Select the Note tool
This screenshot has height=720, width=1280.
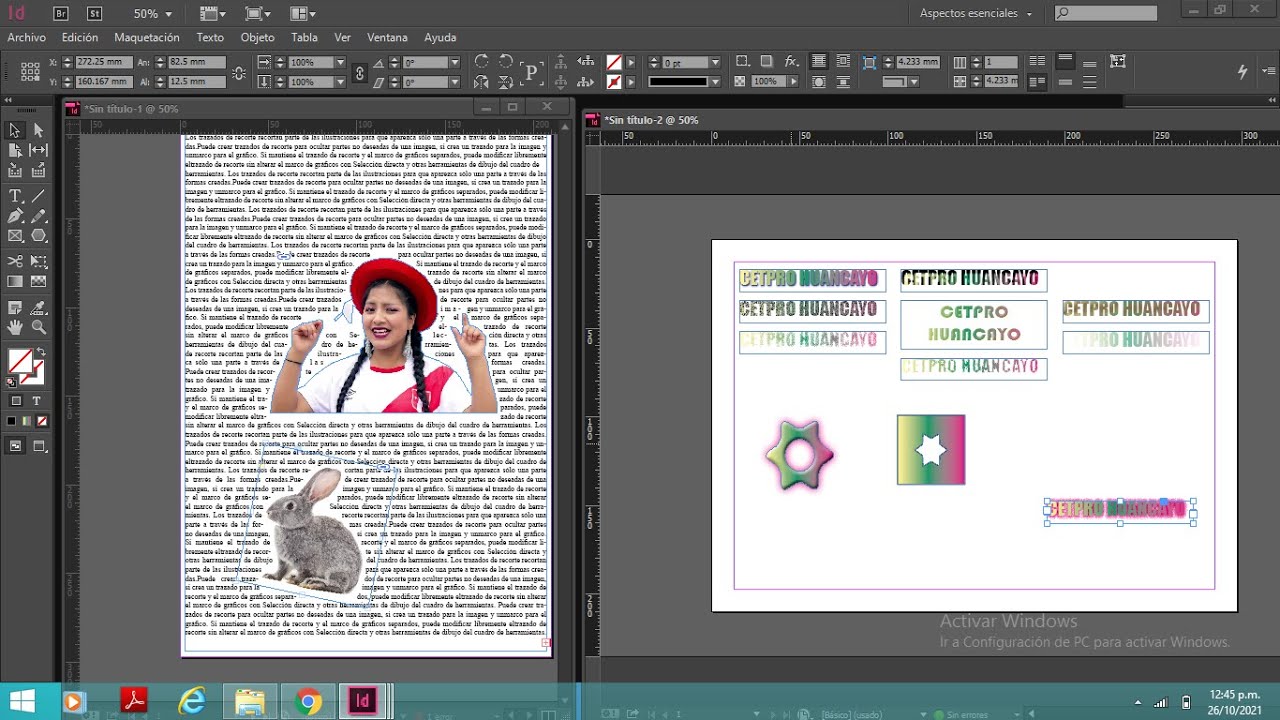pos(15,307)
